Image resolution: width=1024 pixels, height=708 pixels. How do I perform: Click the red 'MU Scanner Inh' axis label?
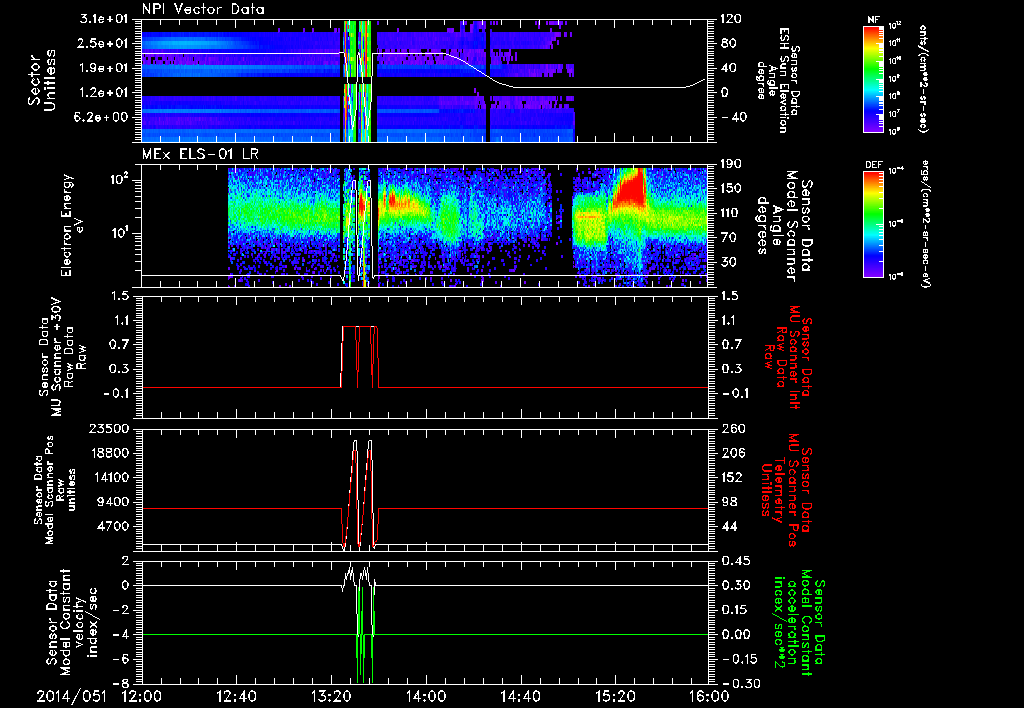[787, 357]
